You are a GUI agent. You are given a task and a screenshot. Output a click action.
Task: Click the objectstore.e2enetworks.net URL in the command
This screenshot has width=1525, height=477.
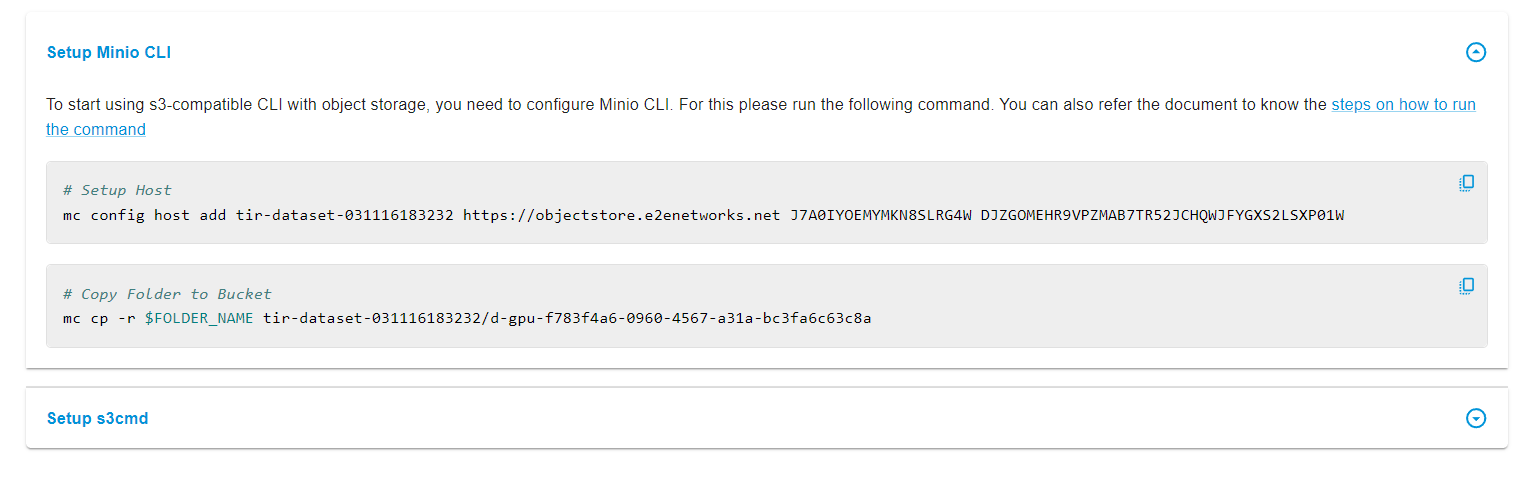pyautogui.click(x=621, y=215)
